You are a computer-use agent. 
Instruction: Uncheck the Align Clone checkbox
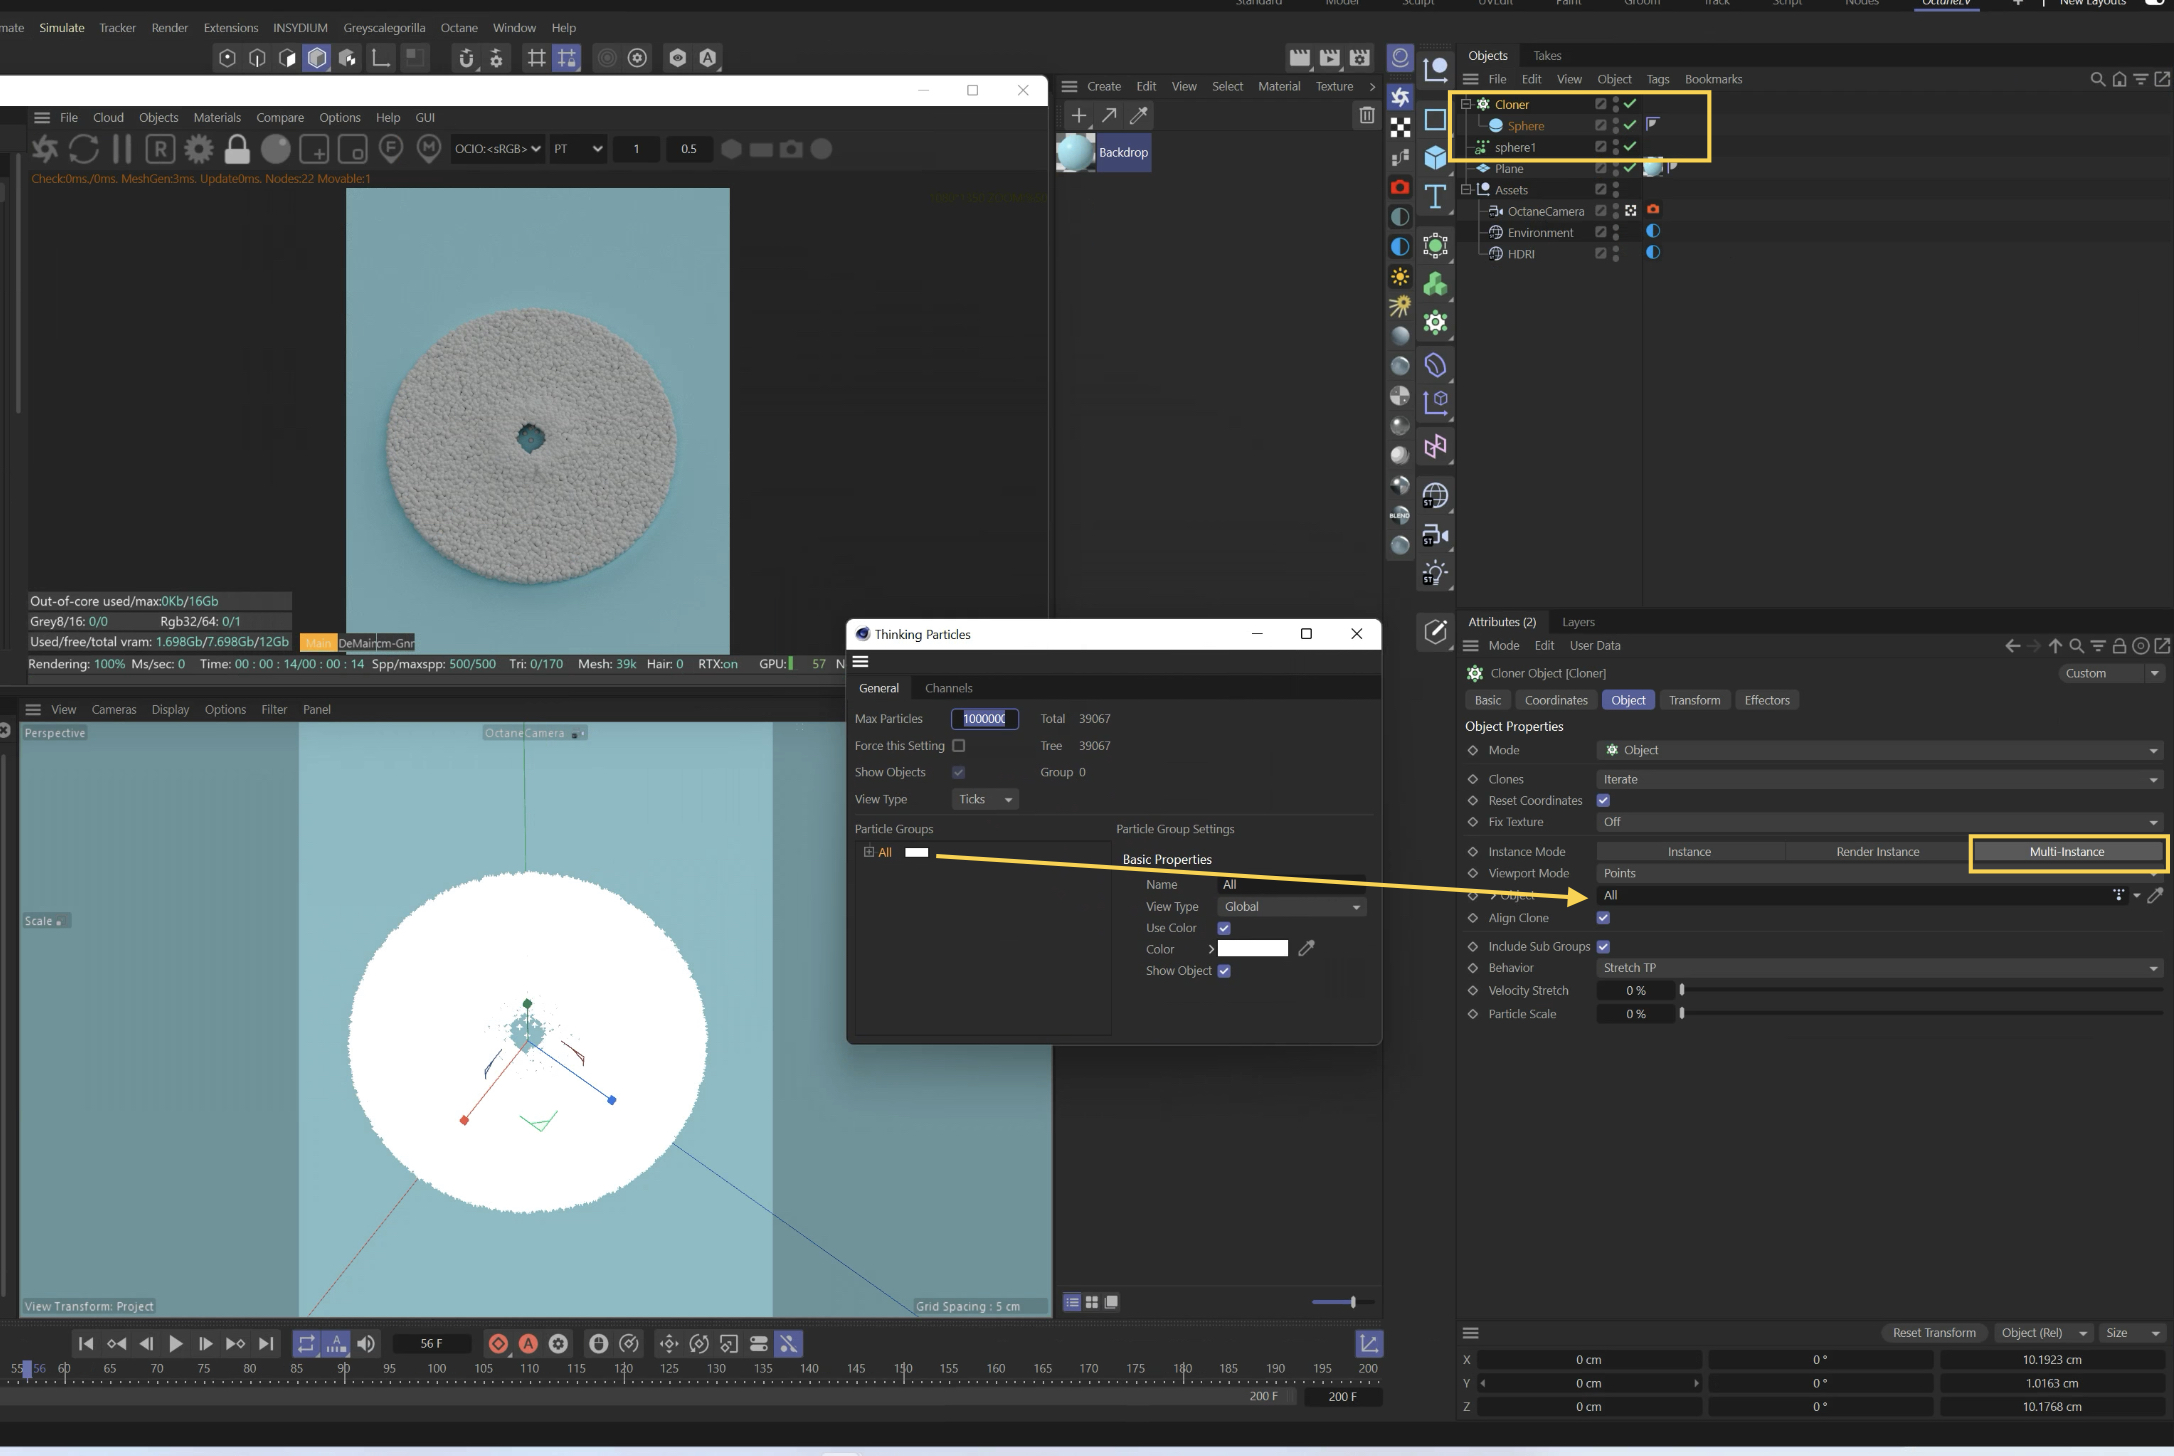tap(1603, 918)
